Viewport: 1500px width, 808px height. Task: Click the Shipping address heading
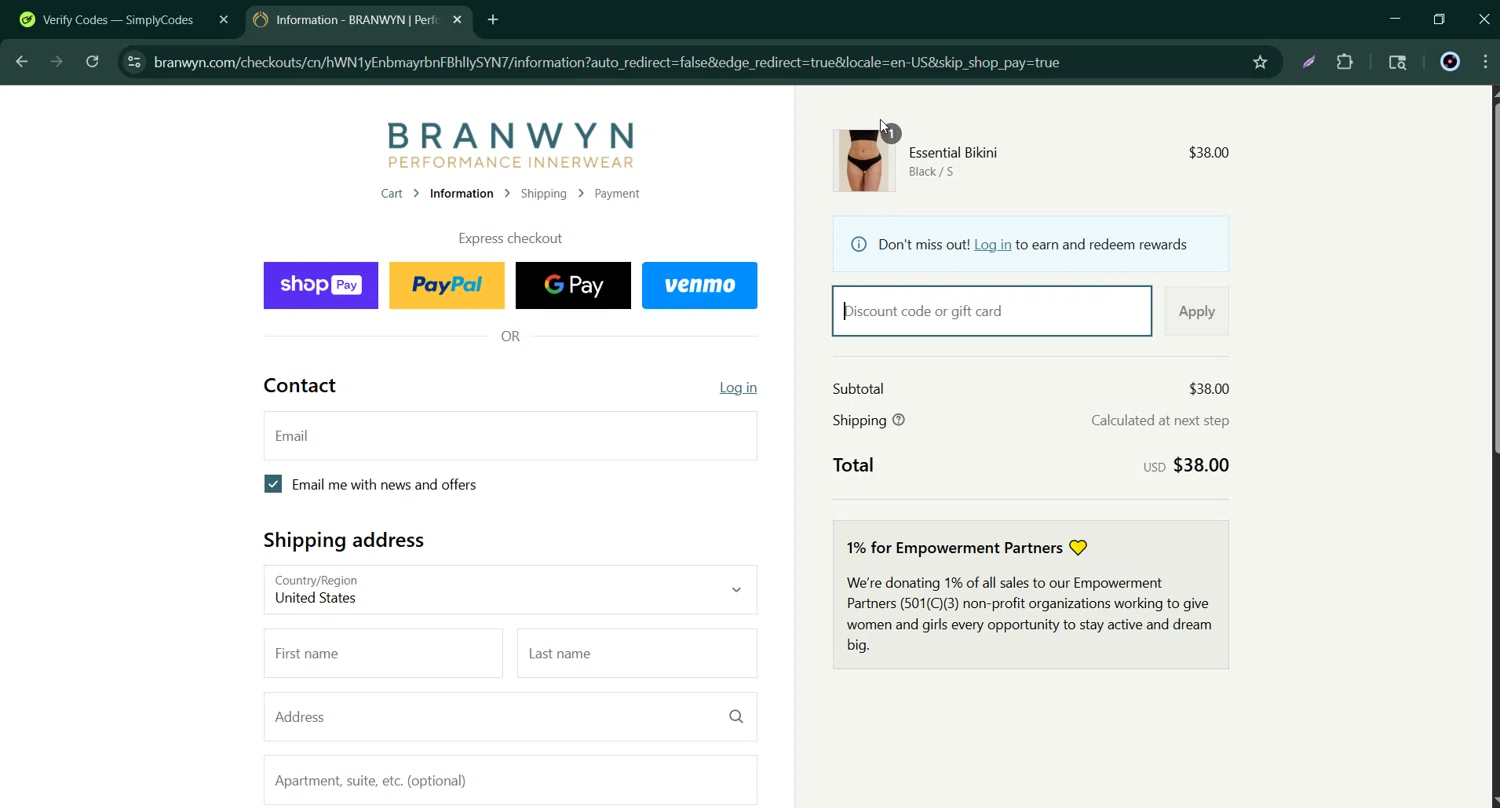(x=343, y=540)
